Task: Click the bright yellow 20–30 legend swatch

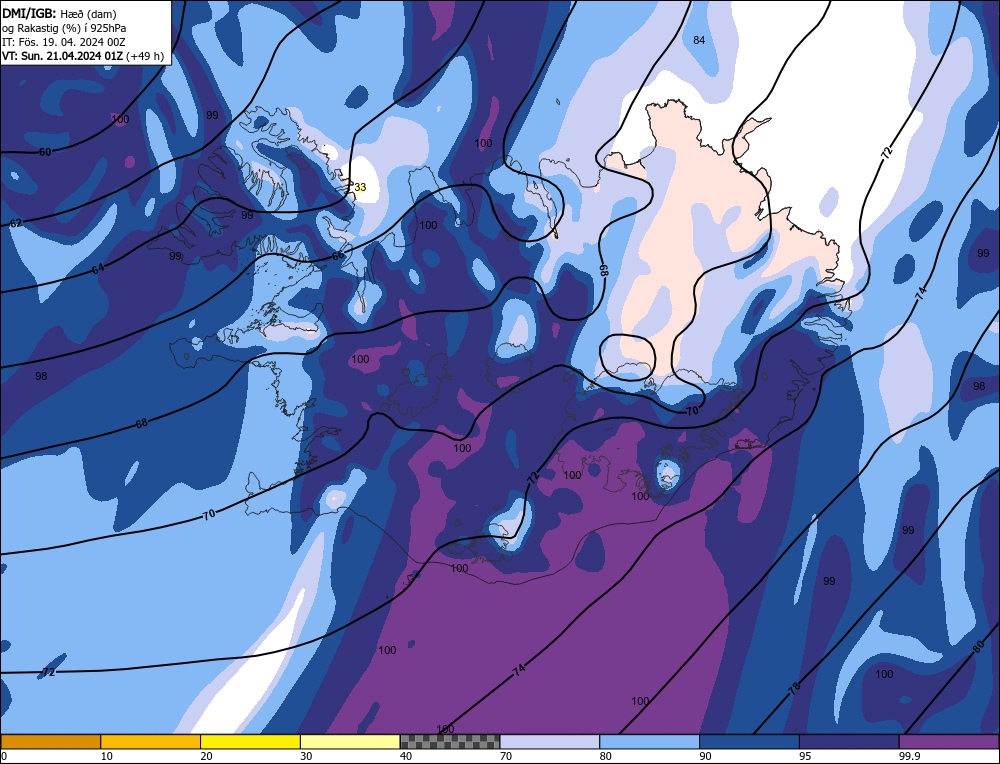Action: click(x=250, y=741)
